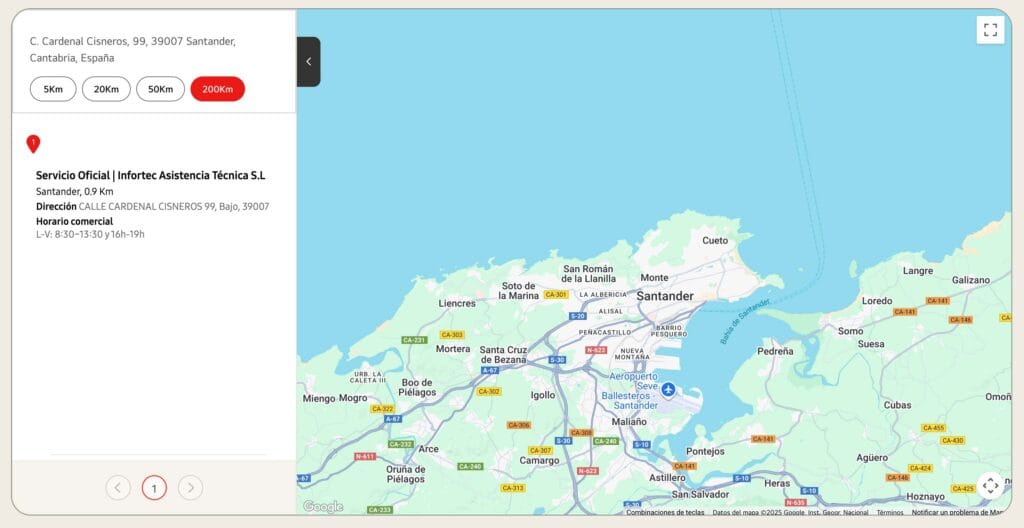
Task: Click the A-67 highway shield
Action: tap(490, 370)
